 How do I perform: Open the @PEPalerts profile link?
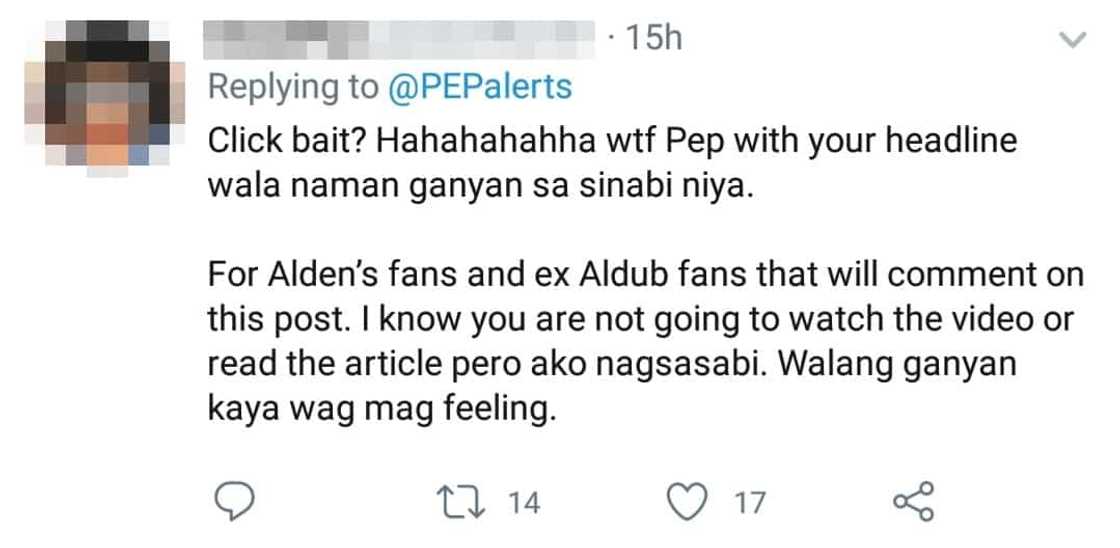(x=480, y=87)
